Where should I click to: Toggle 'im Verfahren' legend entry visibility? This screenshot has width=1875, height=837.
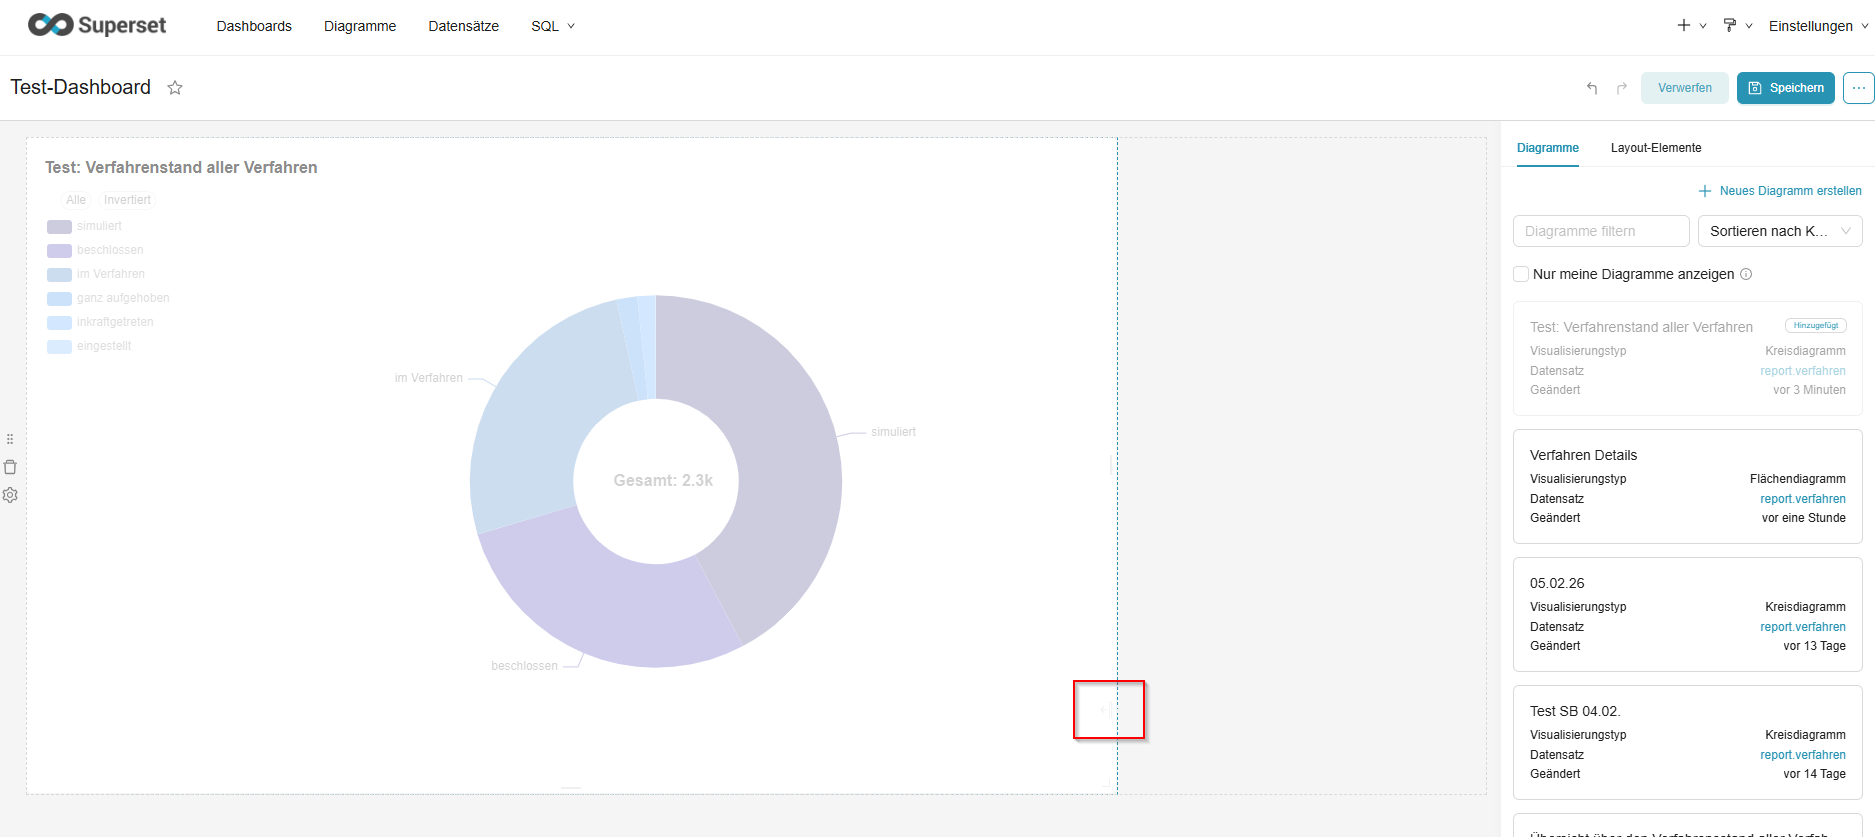pos(110,274)
